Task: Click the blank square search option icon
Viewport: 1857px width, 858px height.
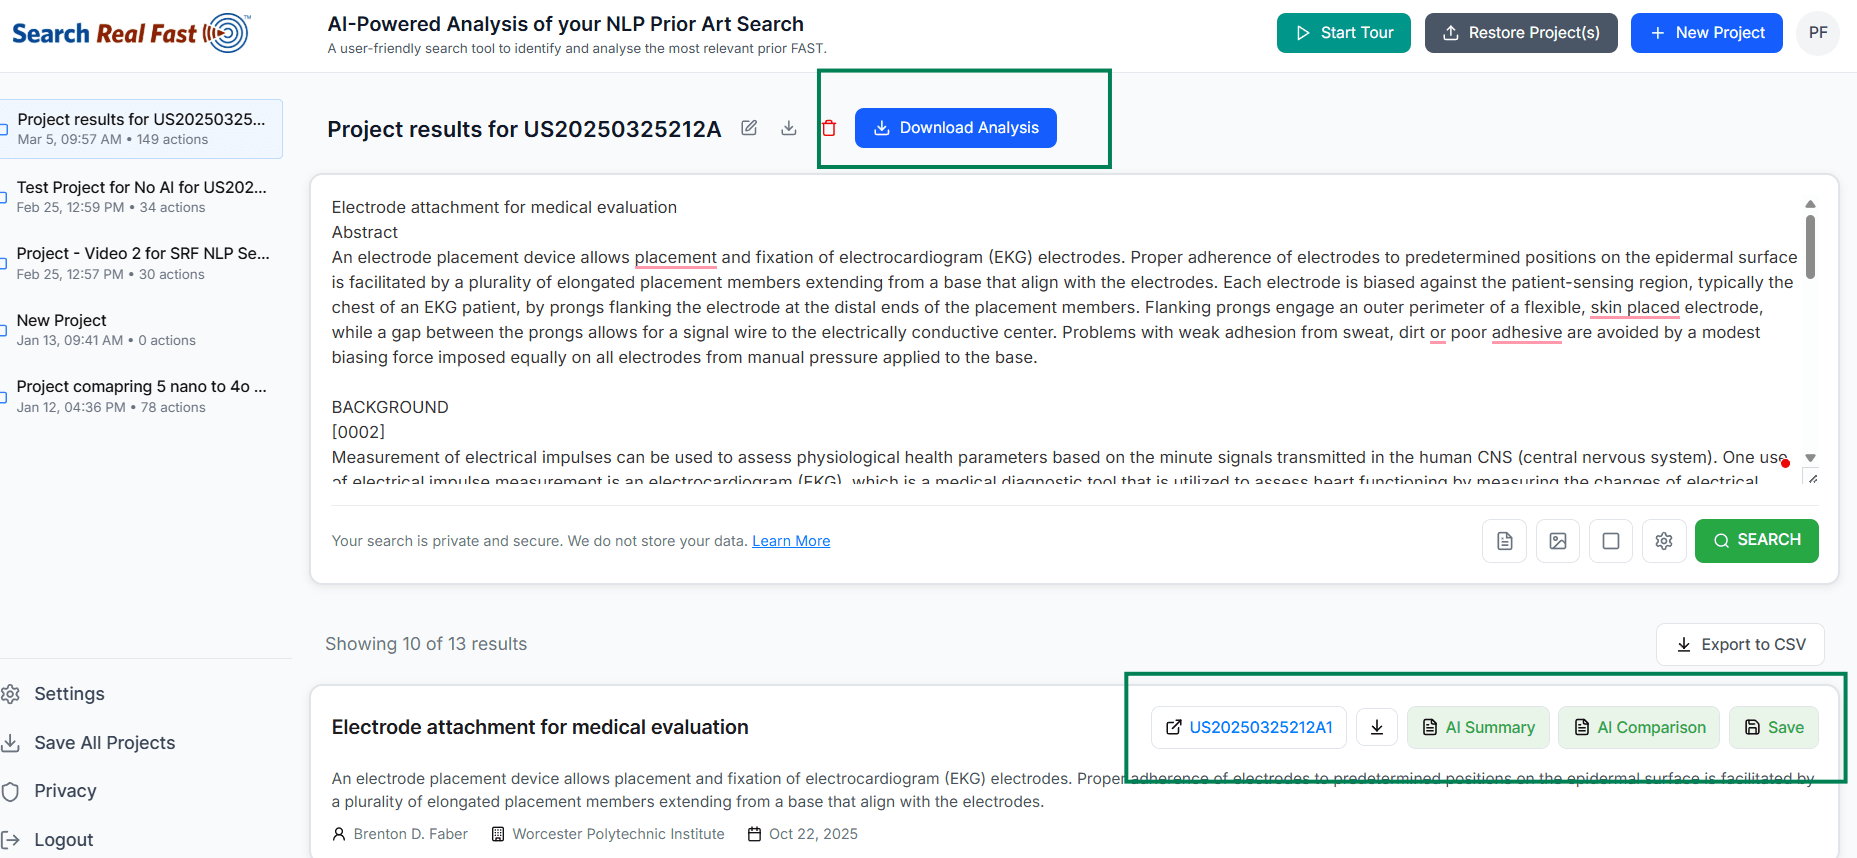Action: pyautogui.click(x=1610, y=540)
